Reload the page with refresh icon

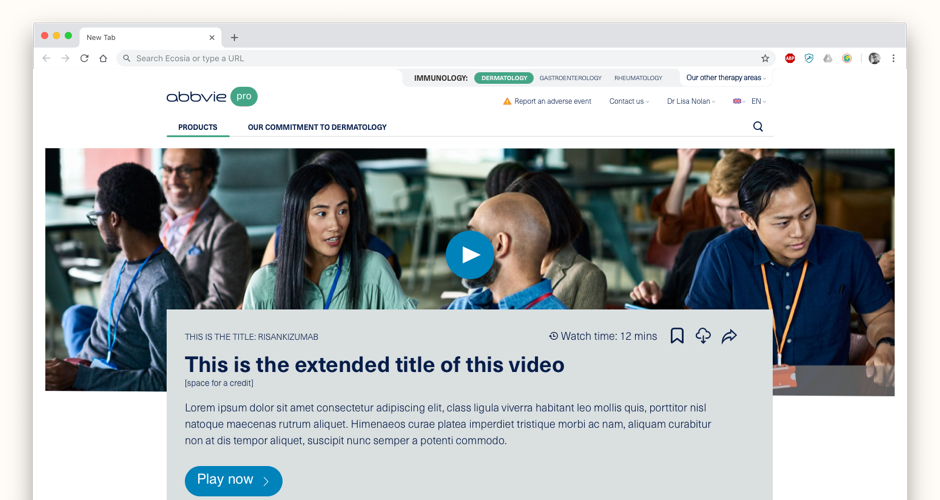click(x=84, y=58)
